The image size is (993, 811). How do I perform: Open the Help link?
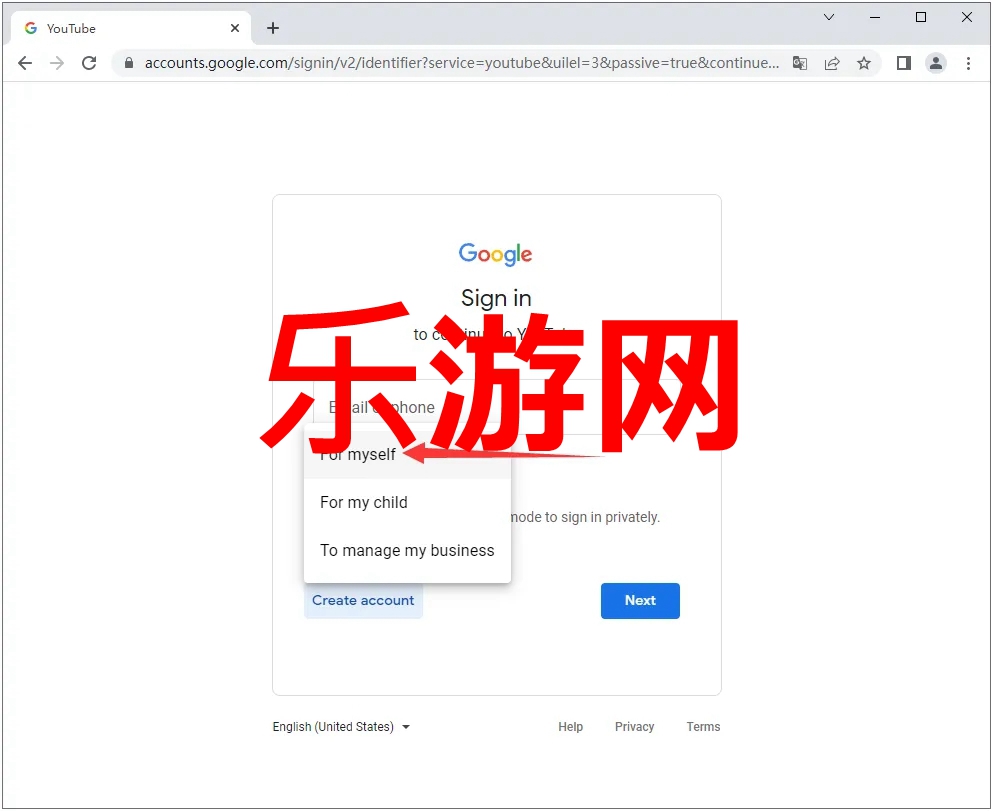tap(571, 727)
